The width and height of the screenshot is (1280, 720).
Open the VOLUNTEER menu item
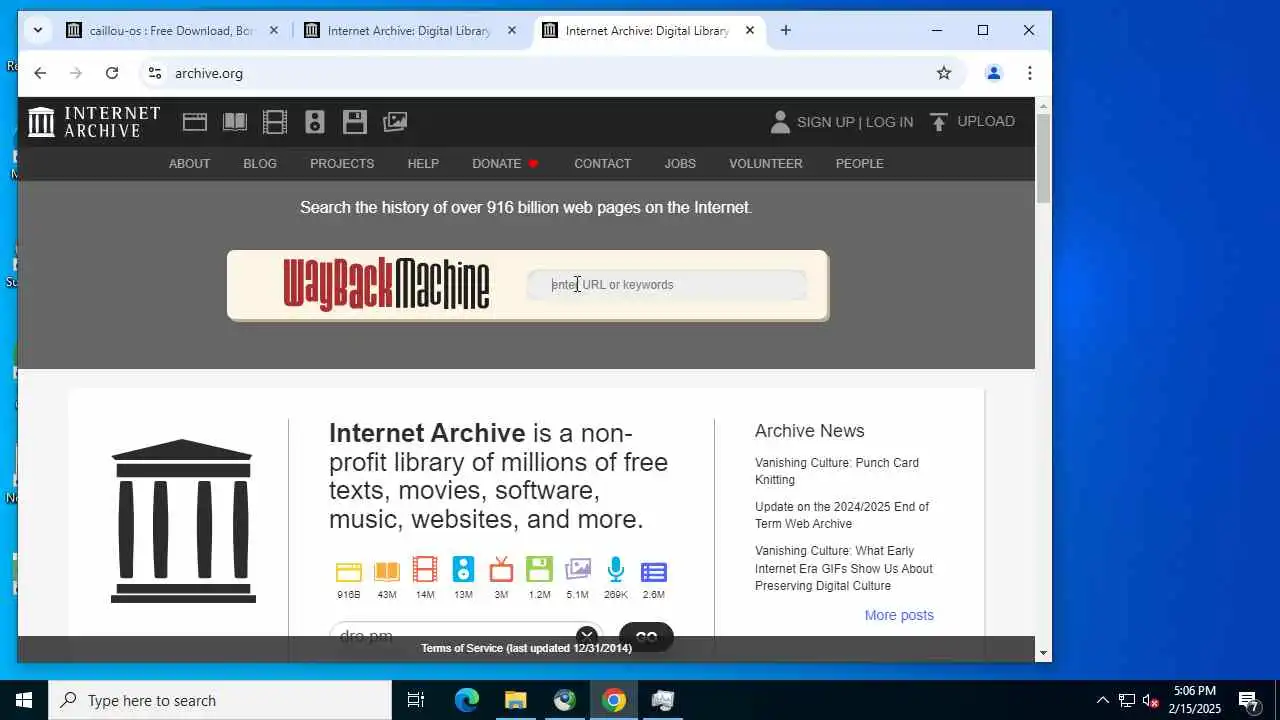[x=765, y=163]
